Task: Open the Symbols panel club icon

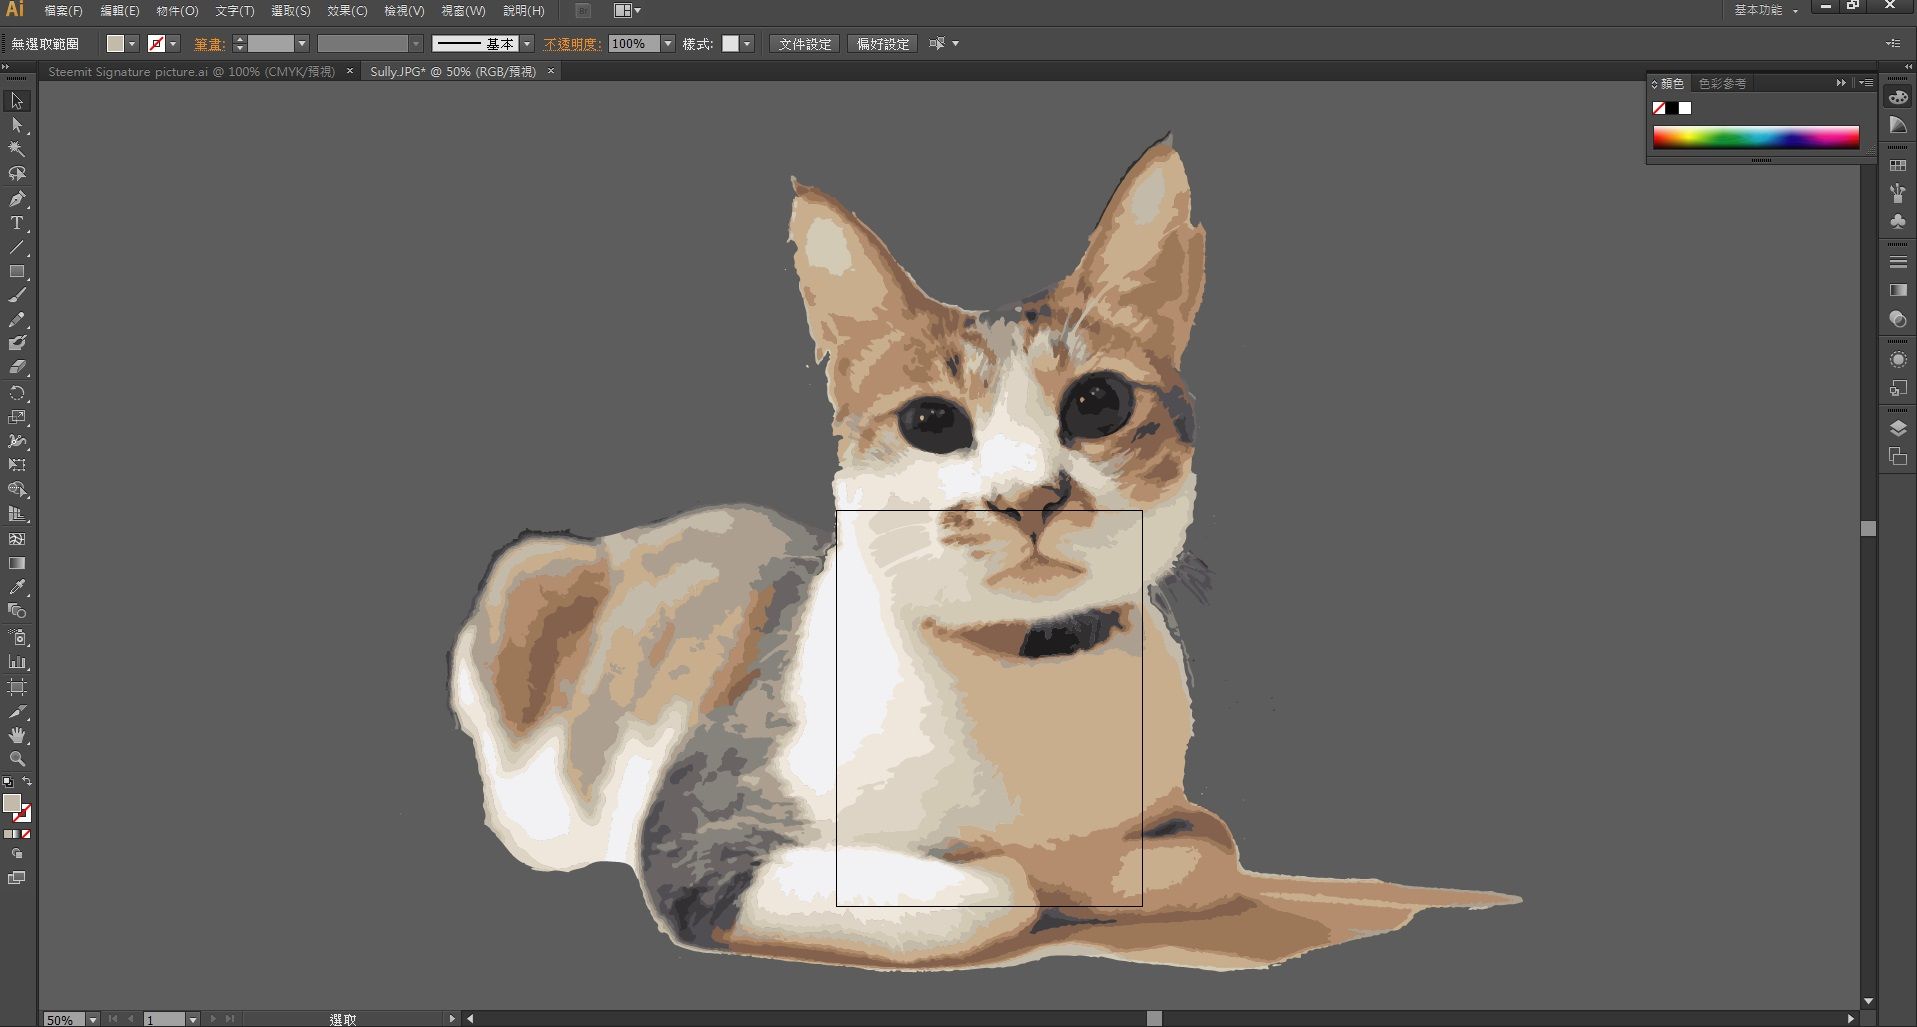Action: point(1898,221)
